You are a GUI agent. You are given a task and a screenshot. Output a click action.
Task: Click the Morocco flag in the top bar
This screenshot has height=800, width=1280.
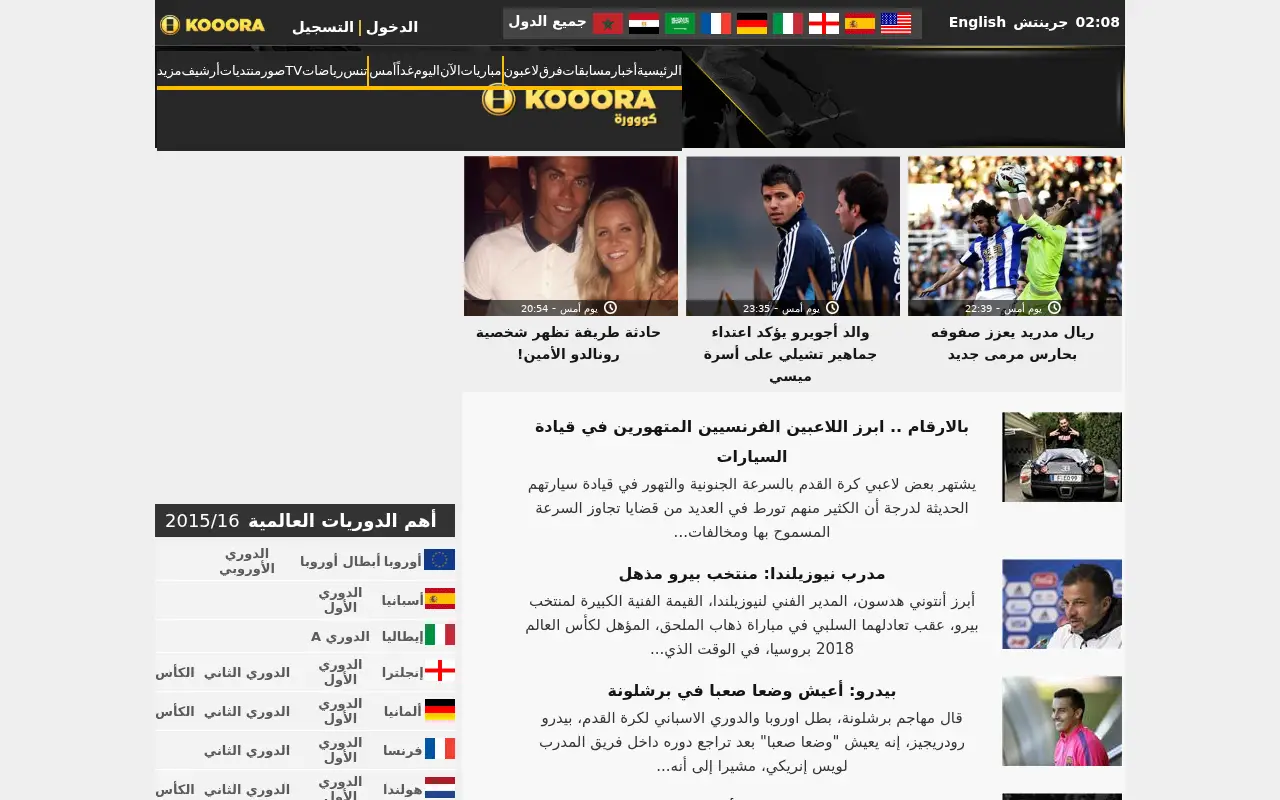608,23
